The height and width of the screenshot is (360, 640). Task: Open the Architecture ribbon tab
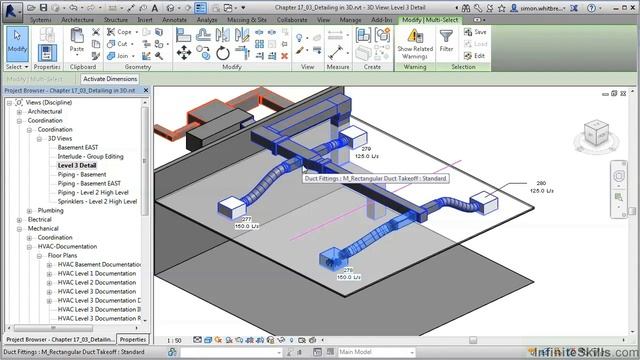[78, 20]
